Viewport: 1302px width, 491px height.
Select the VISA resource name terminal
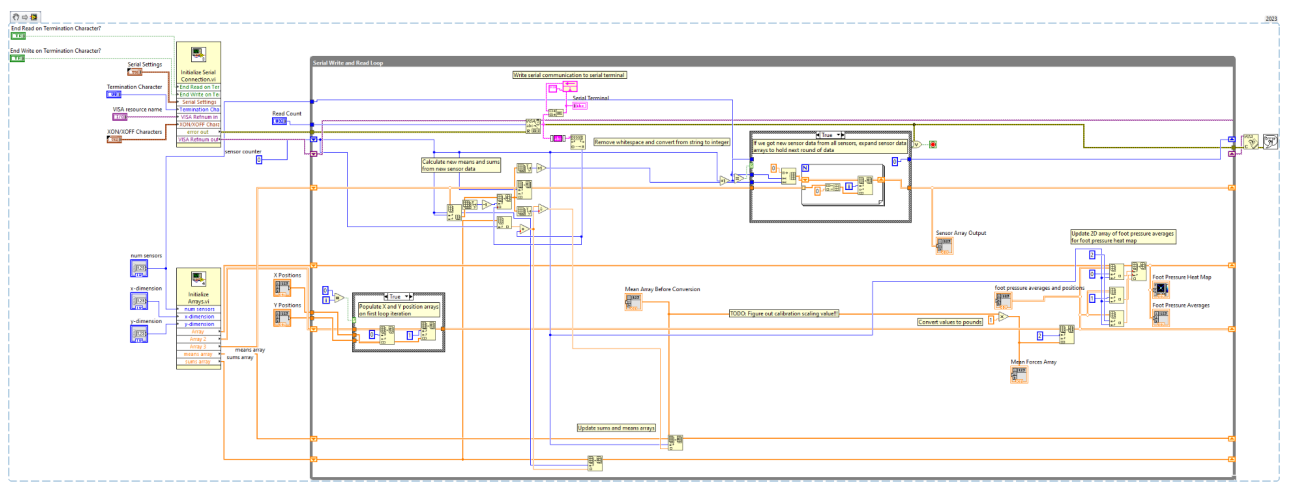coord(119,117)
